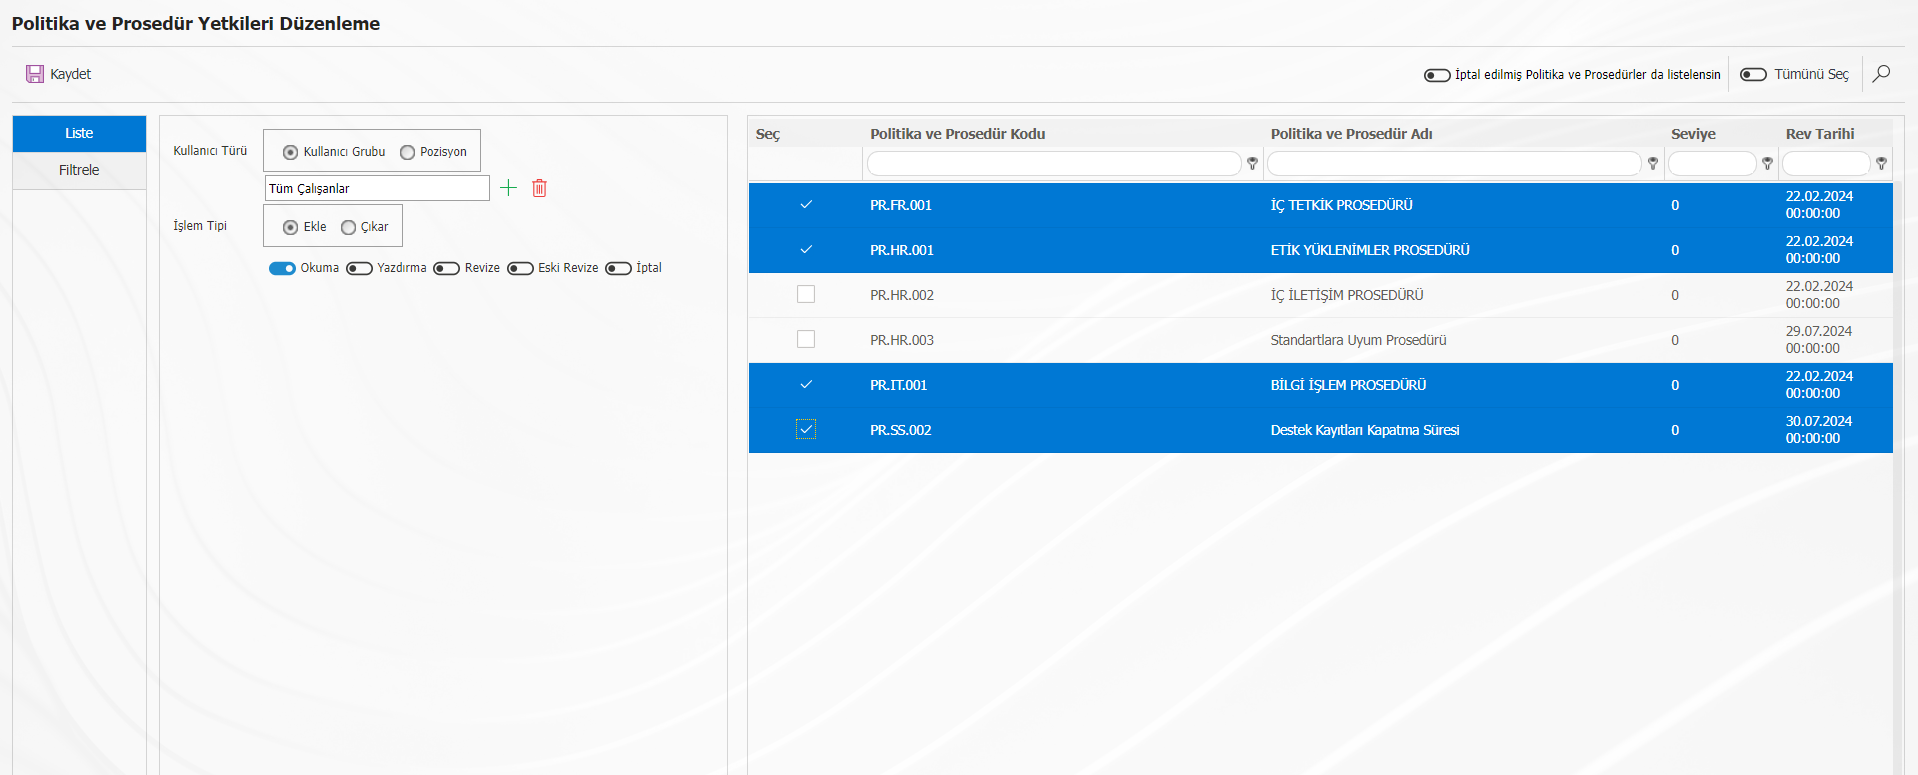Viewport: 1918px width, 775px height.
Task: Sort by Rev Tarihi column header
Action: [1820, 134]
